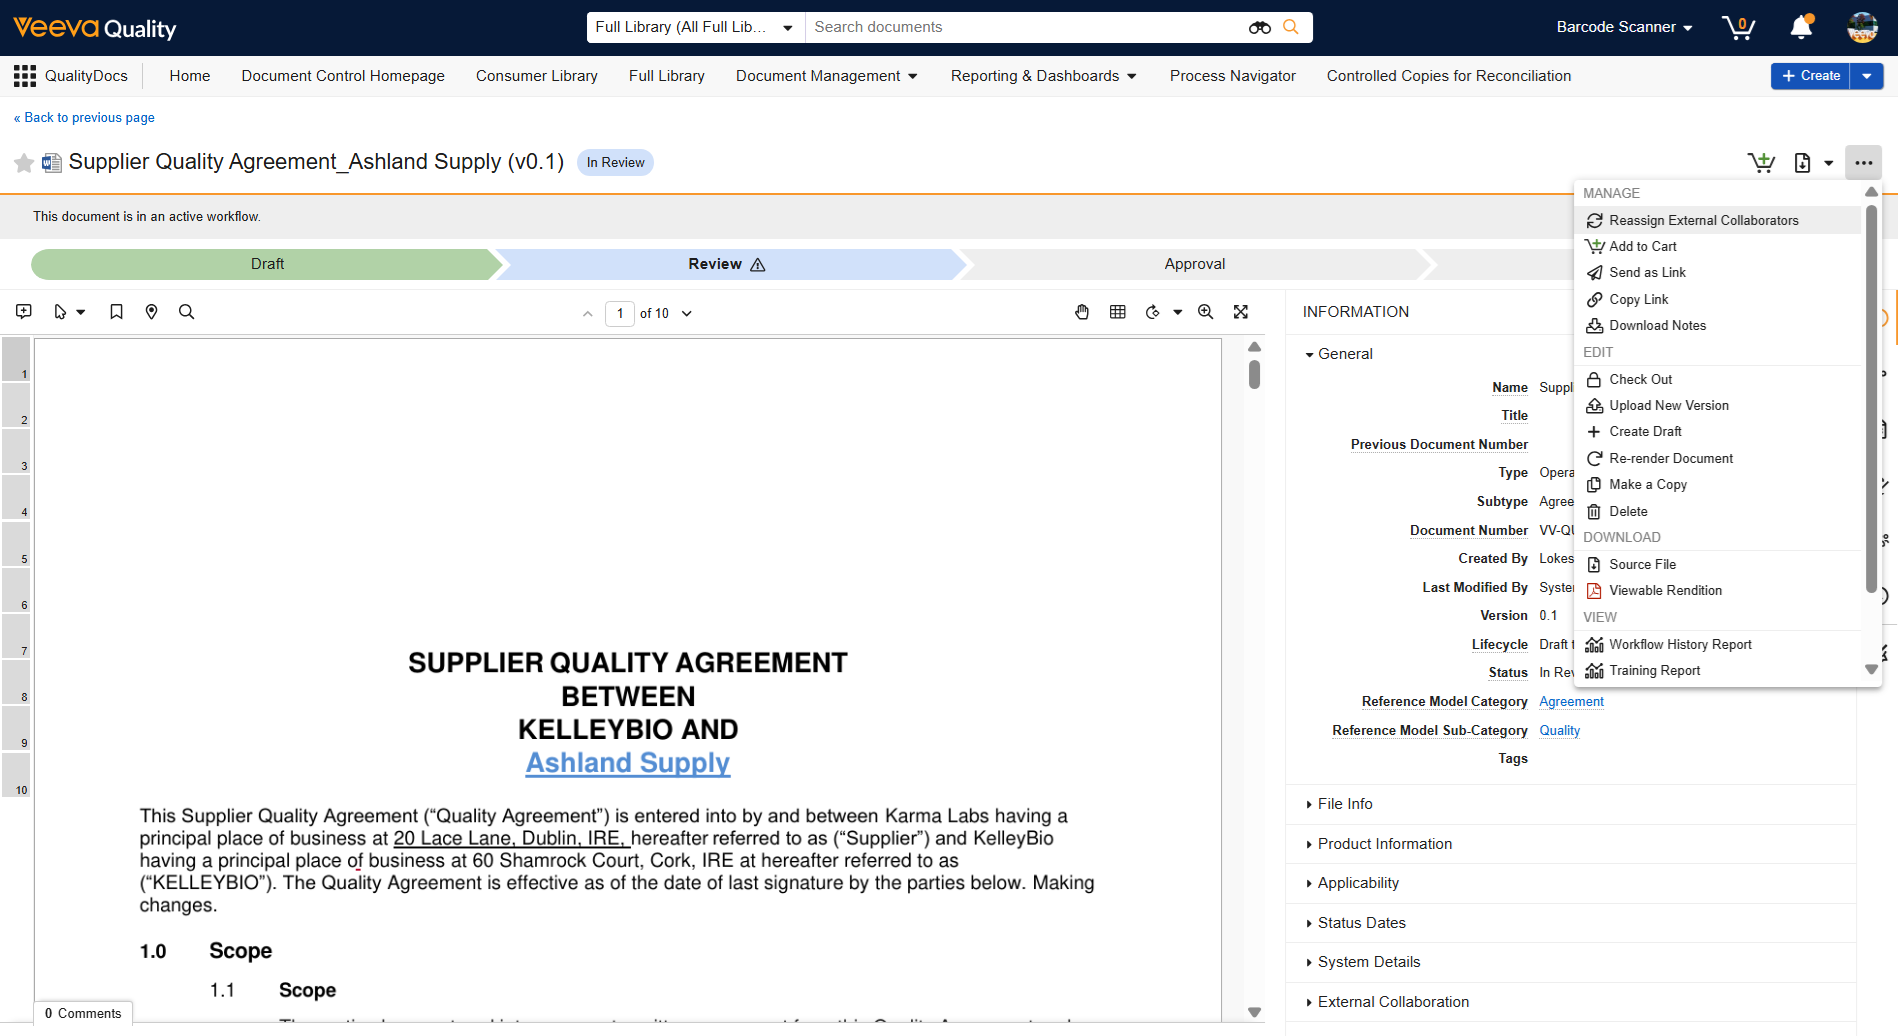Click the thumbnail grid view icon
1898x1036 pixels.
[1118, 312]
